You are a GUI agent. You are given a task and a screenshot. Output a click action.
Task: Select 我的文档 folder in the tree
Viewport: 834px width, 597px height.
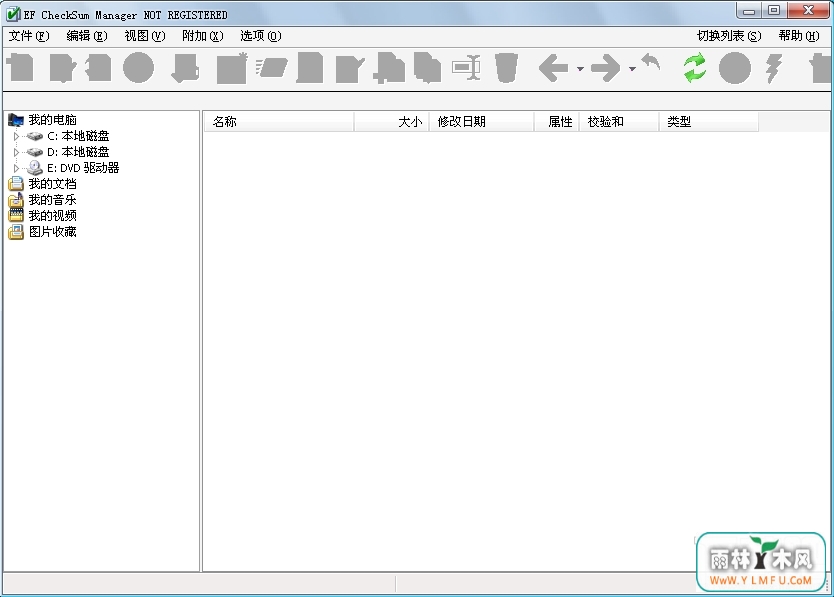pos(53,184)
